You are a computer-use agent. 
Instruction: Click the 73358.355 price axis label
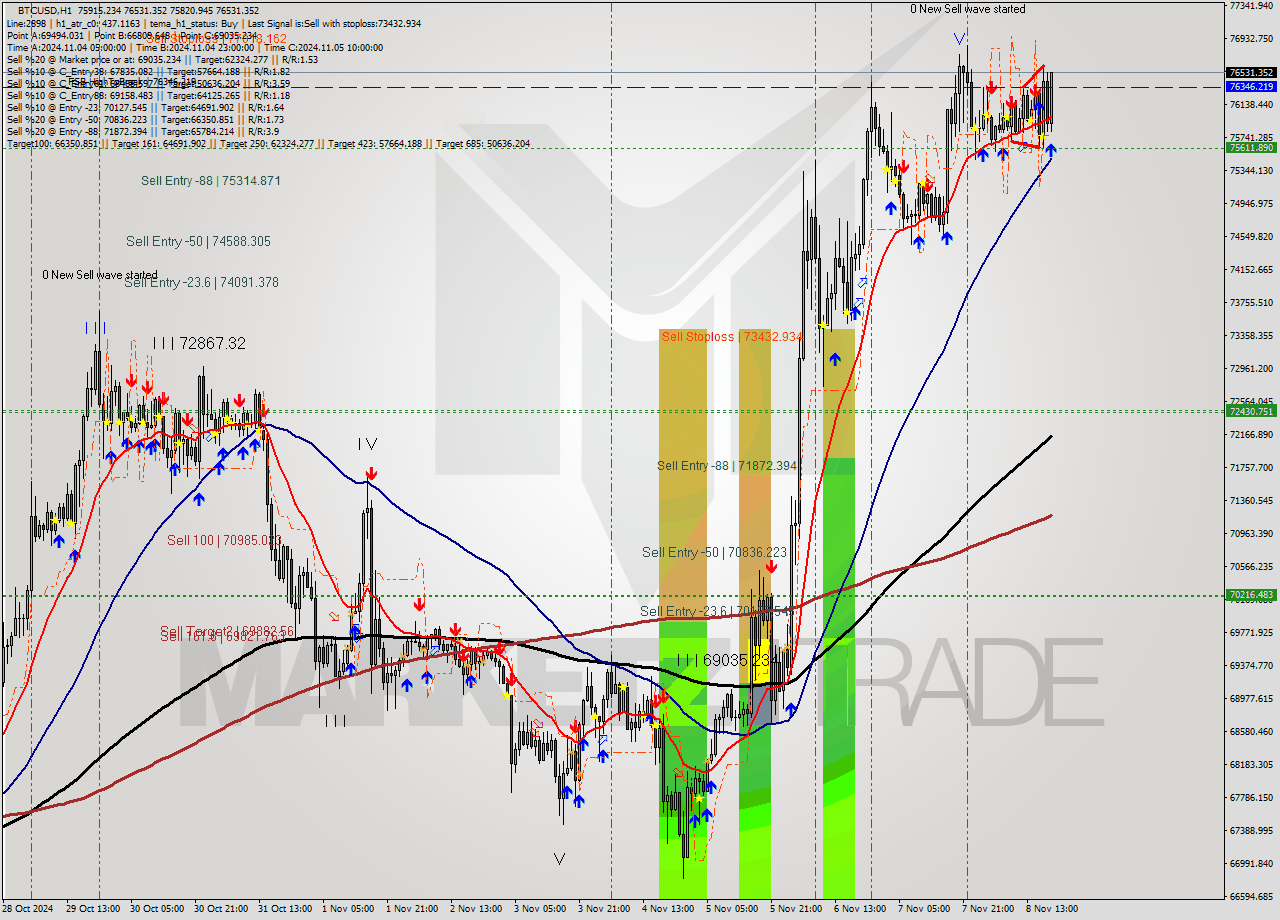(x=1251, y=336)
